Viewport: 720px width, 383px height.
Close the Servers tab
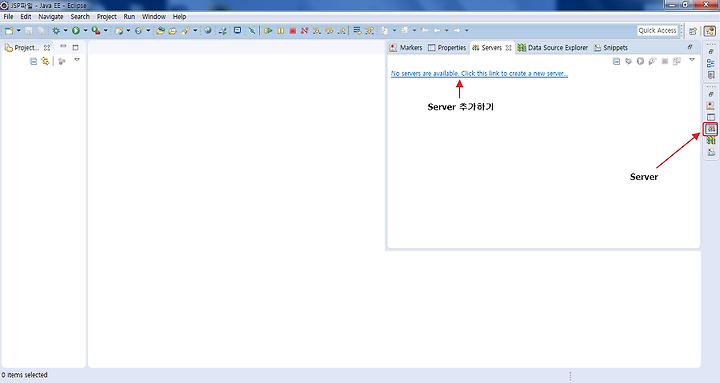coord(508,48)
